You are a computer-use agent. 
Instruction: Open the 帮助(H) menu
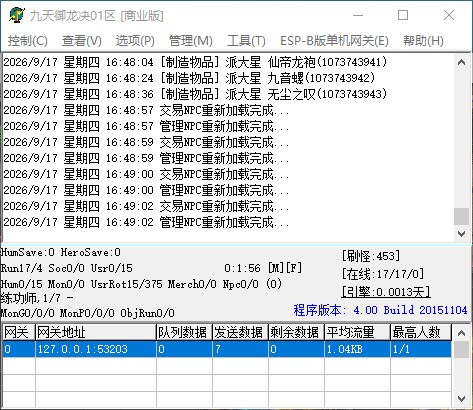click(423, 41)
